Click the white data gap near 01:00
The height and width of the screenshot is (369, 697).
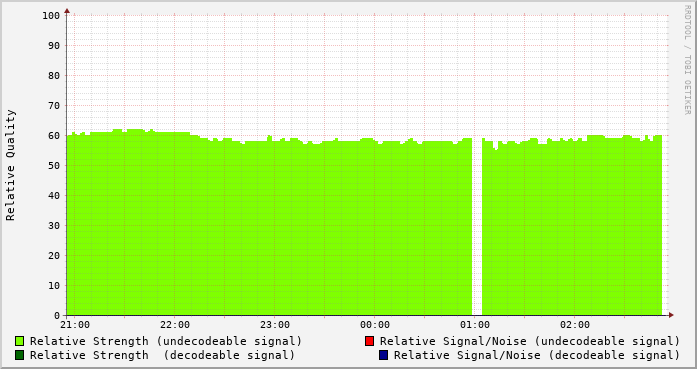pyautogui.click(x=477, y=227)
